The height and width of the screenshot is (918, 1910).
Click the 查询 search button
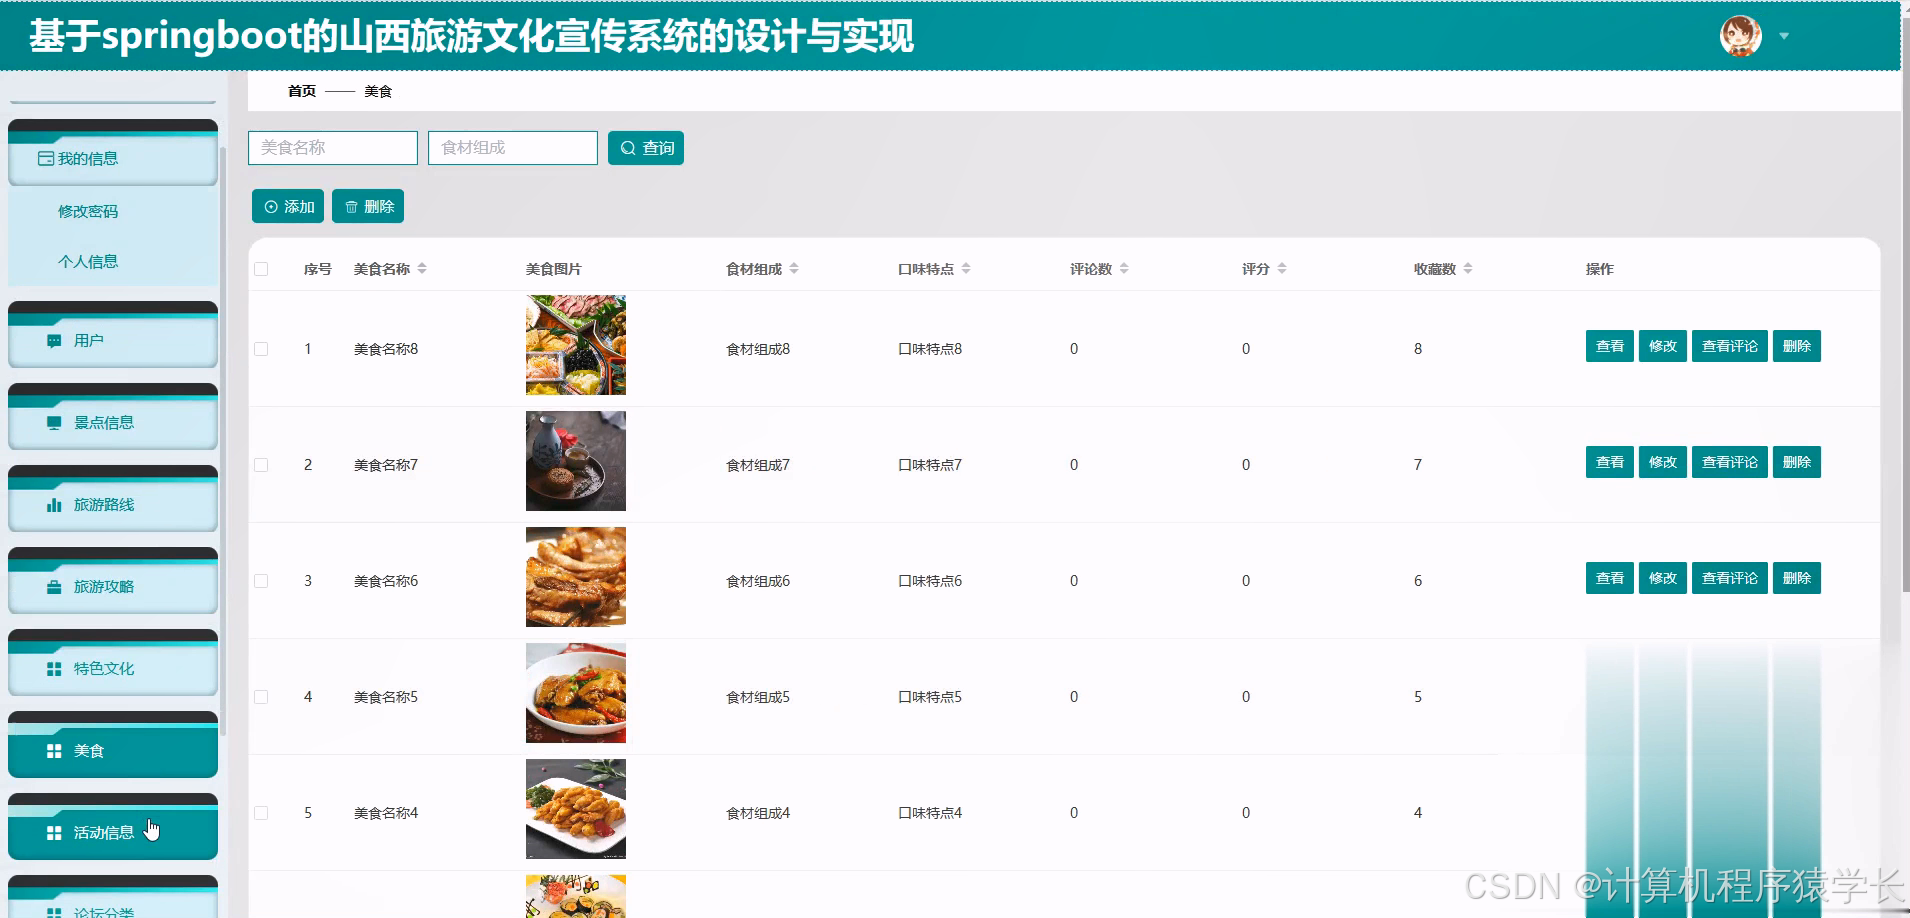click(646, 148)
